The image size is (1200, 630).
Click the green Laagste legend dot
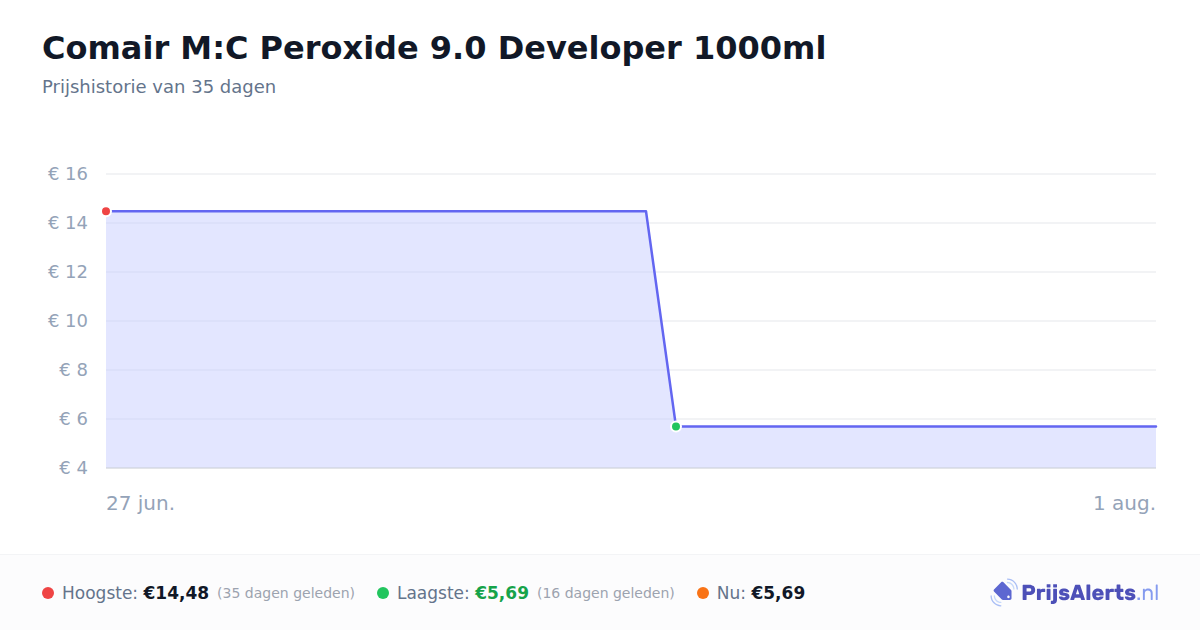click(383, 593)
